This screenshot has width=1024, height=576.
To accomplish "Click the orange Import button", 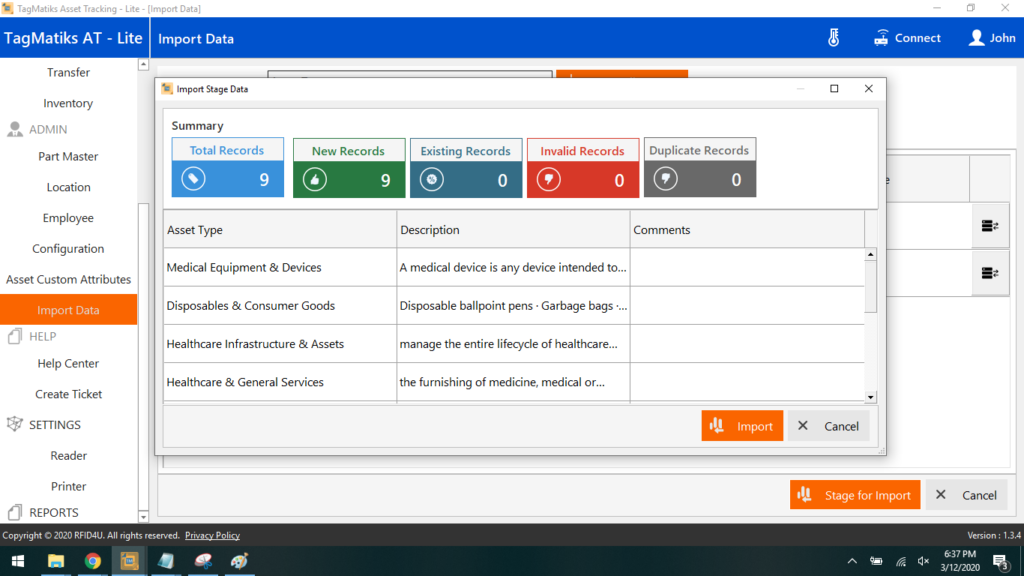I will click(x=742, y=426).
